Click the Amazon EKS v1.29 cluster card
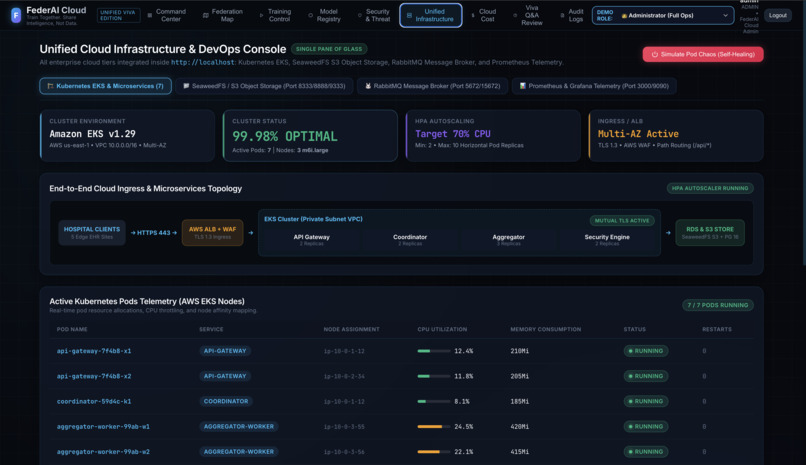This screenshot has width=806, height=465. (x=127, y=136)
